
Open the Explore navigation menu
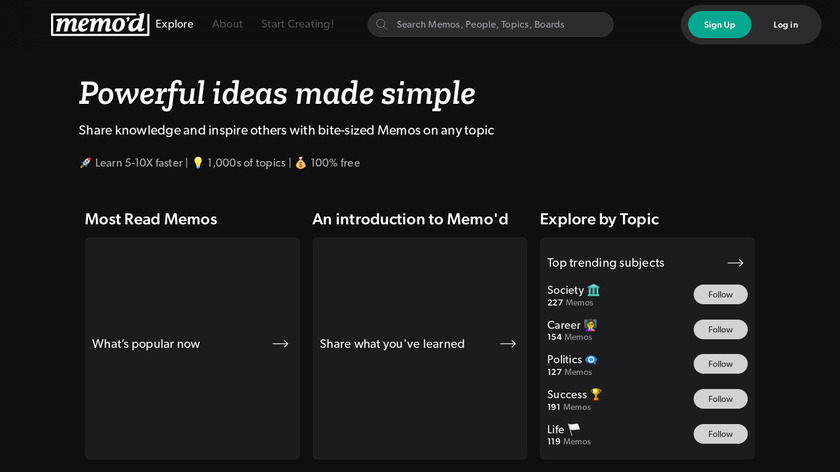coord(174,24)
